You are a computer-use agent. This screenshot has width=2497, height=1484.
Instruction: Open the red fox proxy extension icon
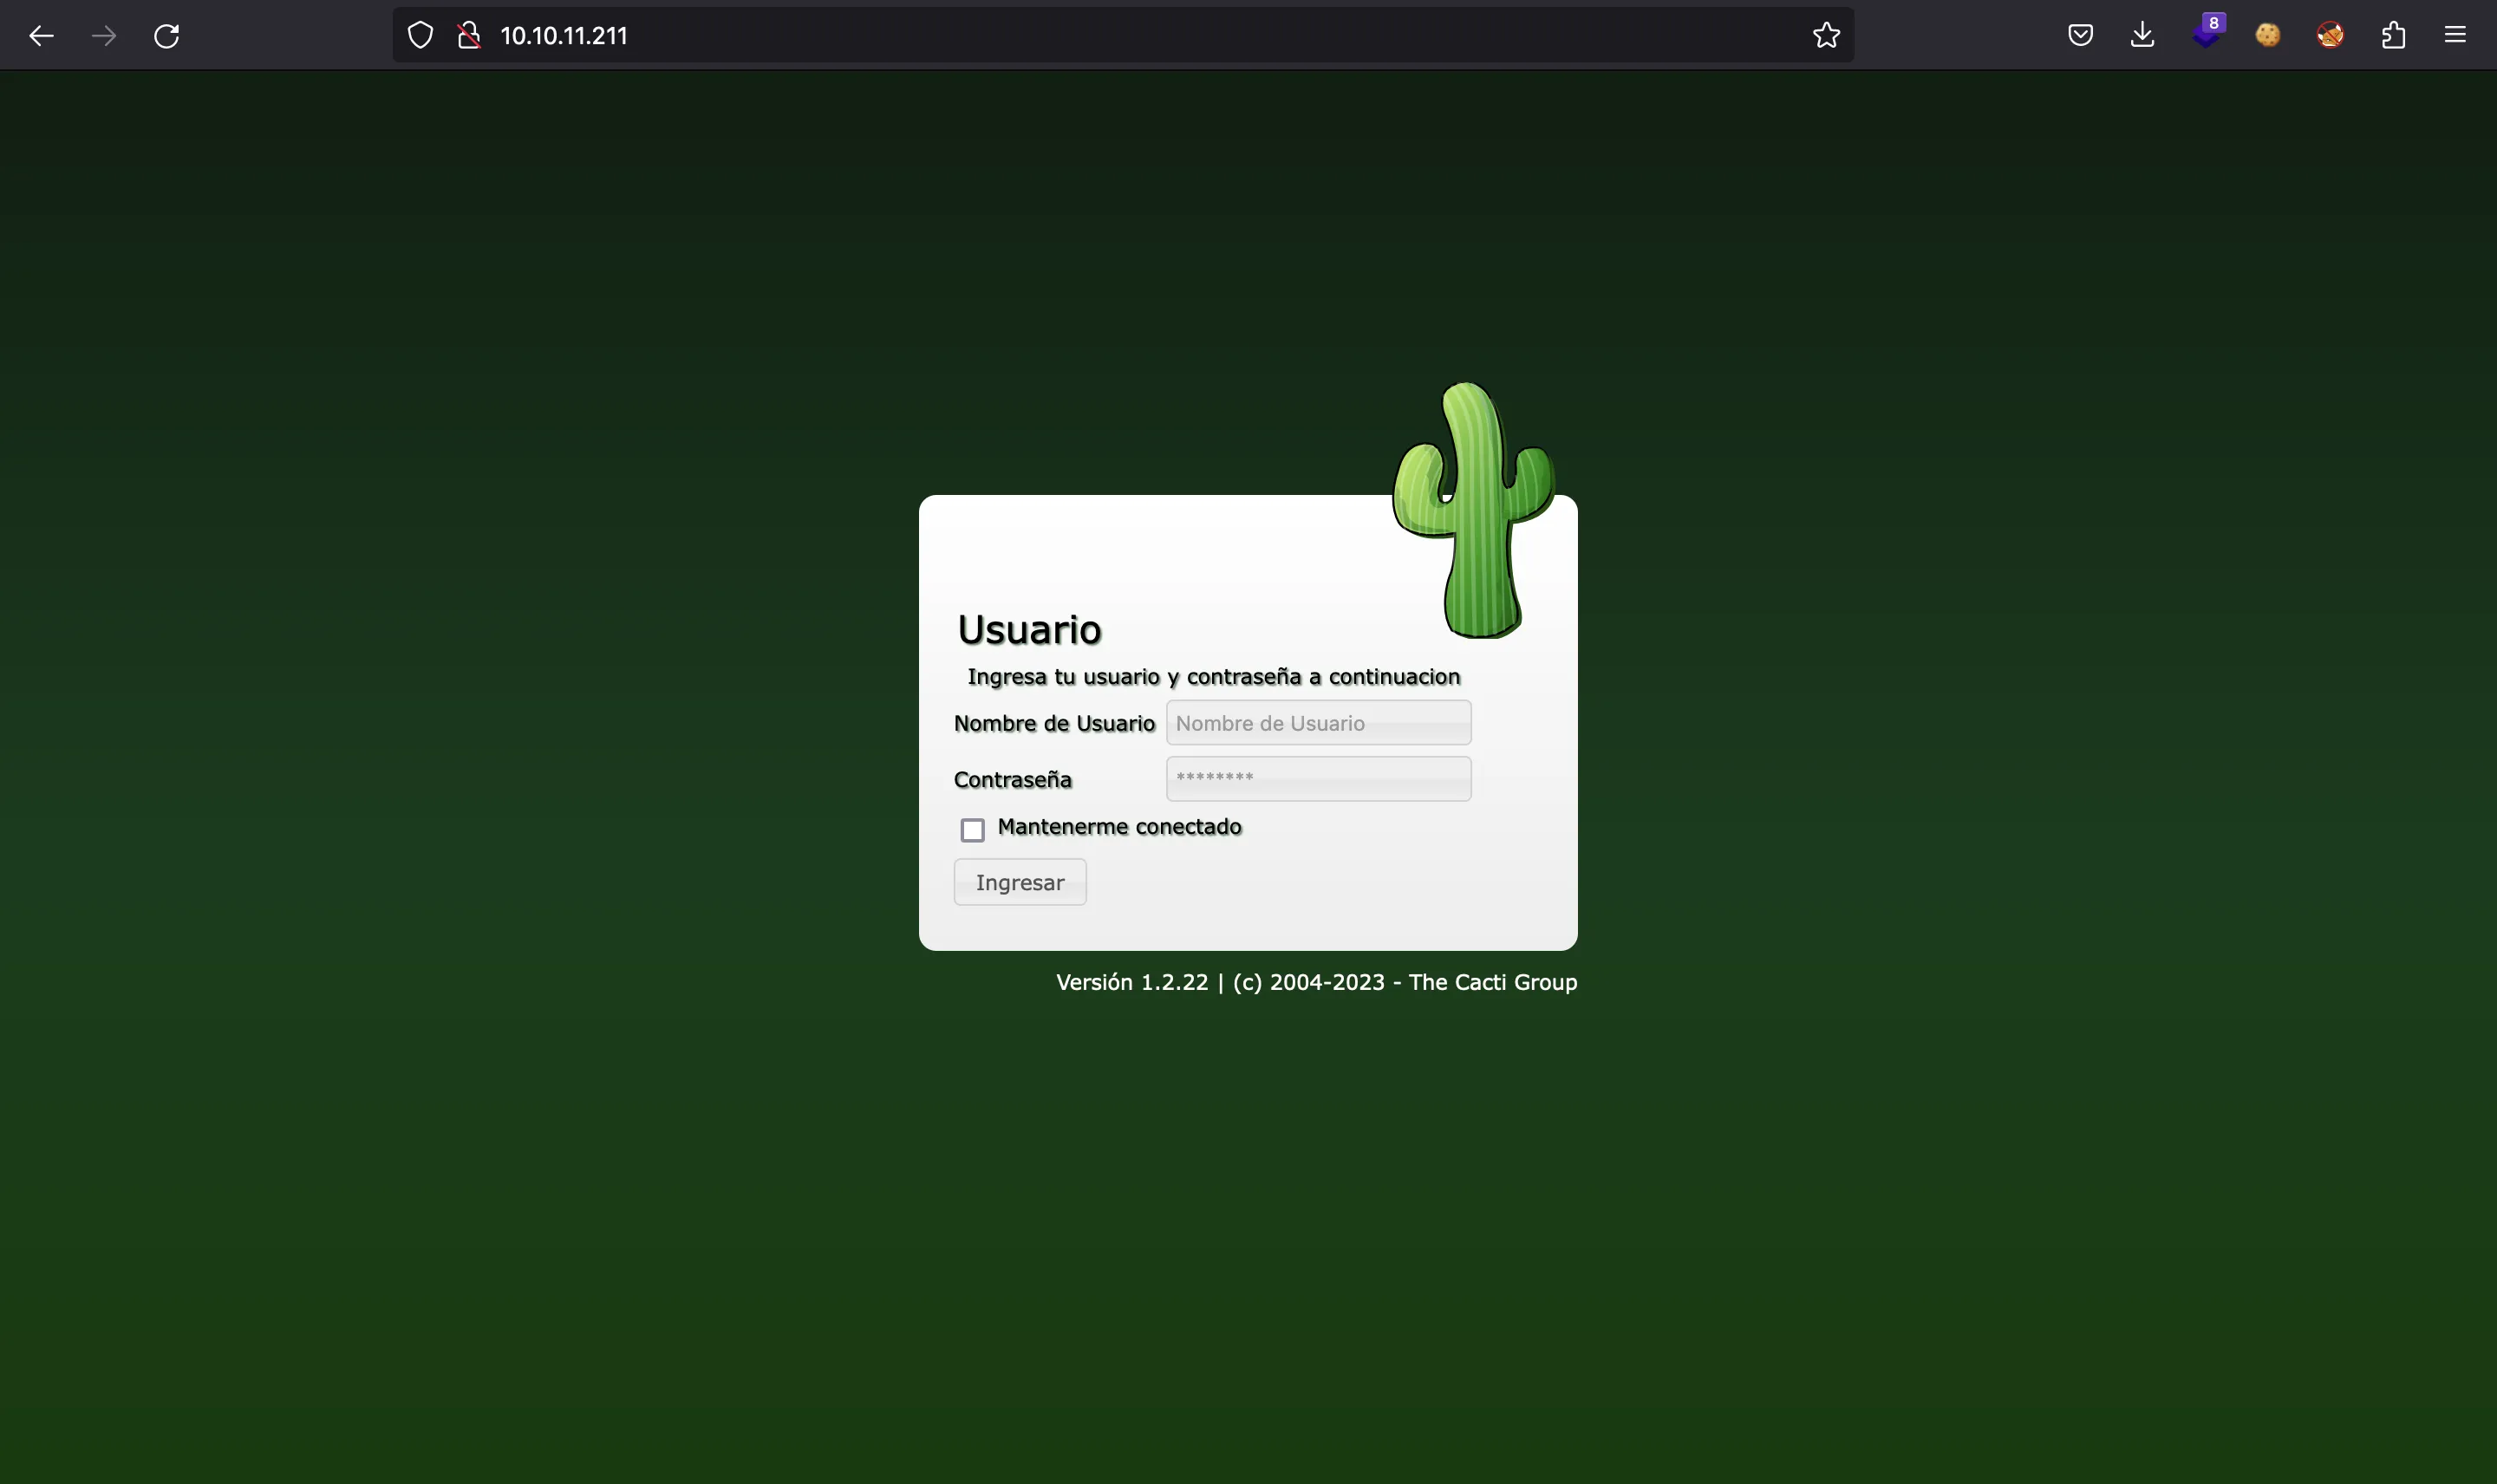[x=2330, y=36]
